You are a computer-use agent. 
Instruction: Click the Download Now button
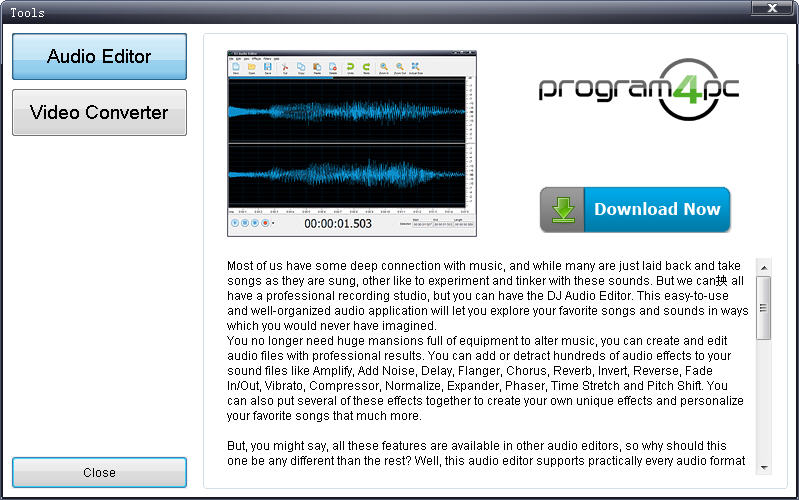click(635, 209)
